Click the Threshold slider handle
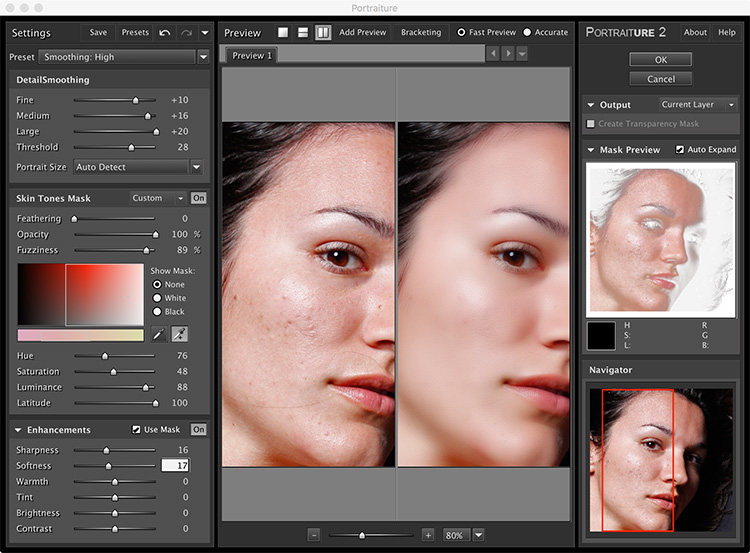 click(132, 147)
